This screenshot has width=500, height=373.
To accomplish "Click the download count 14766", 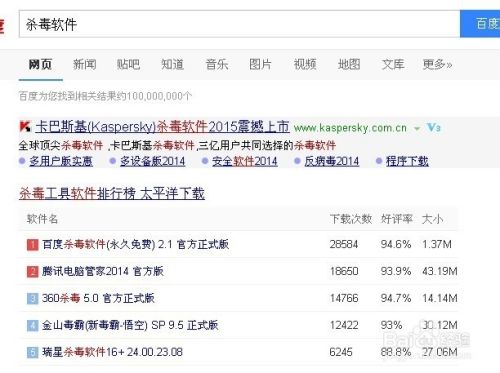I will 344,298.
